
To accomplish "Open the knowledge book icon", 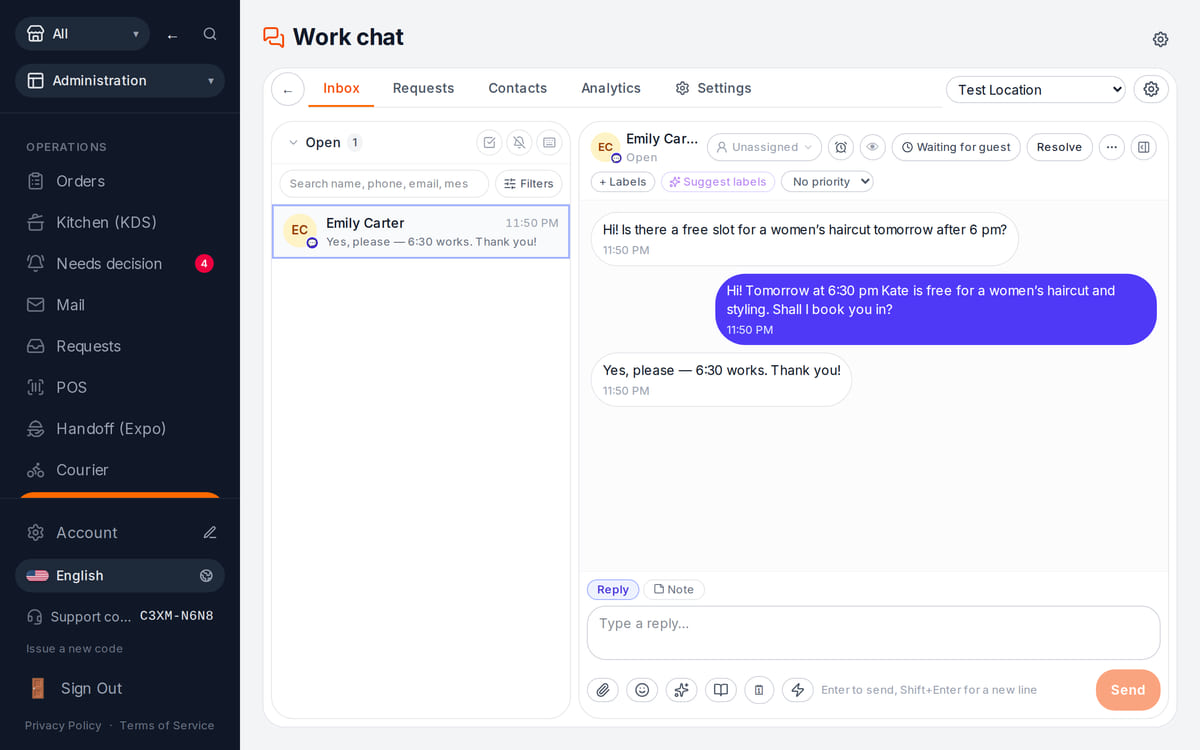I will [720, 690].
